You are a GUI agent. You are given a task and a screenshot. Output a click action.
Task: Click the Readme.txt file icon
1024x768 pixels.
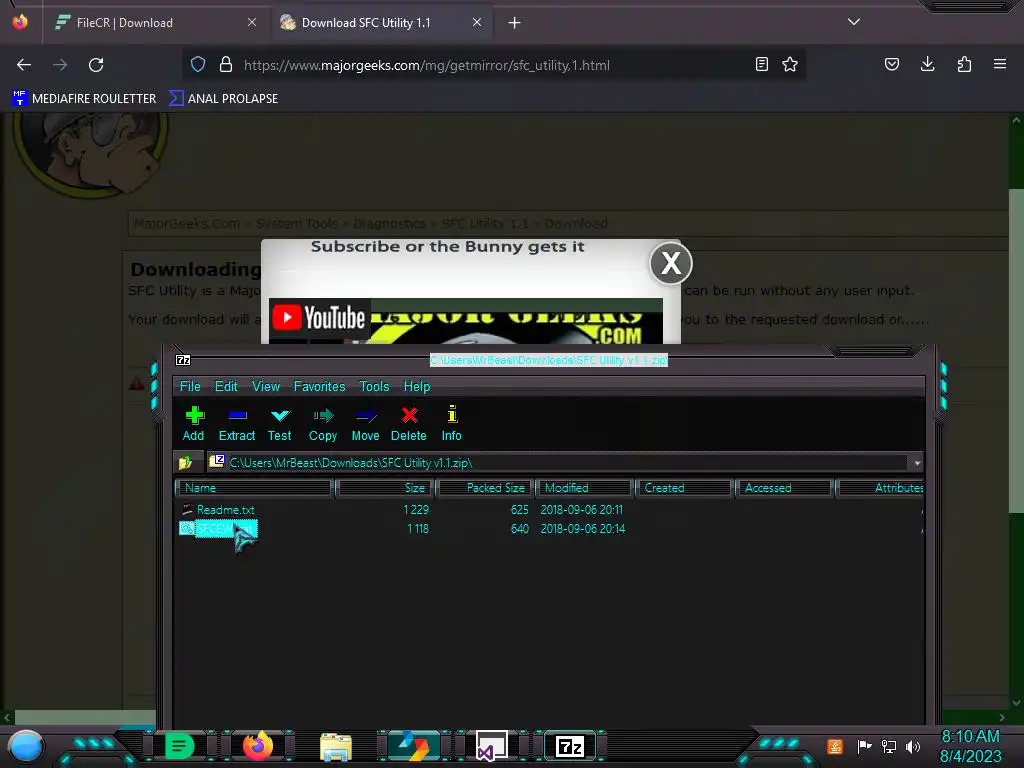[187, 509]
